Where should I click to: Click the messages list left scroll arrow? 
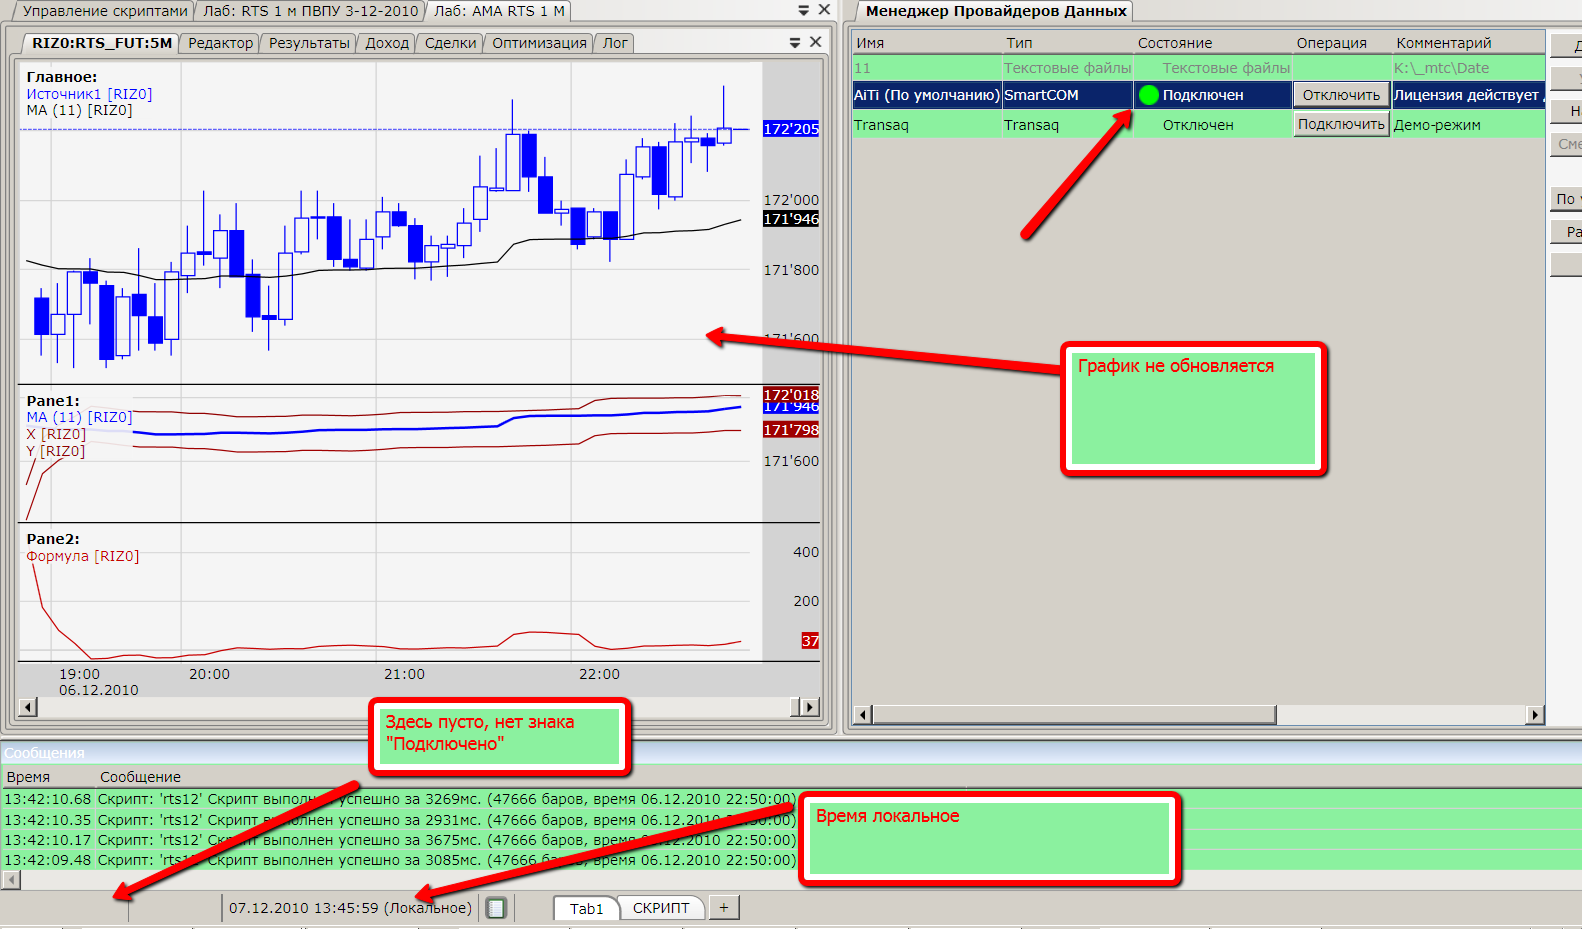[x=11, y=880]
